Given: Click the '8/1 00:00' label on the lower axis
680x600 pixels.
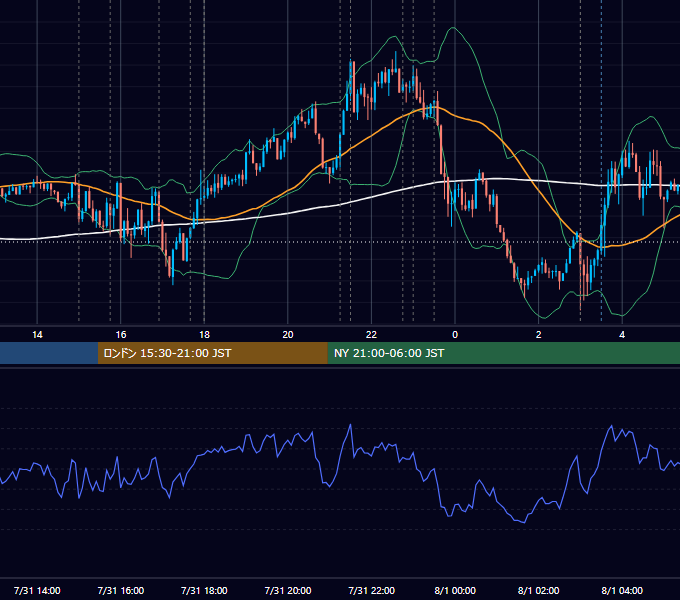Looking at the screenshot, I should 455,590.
